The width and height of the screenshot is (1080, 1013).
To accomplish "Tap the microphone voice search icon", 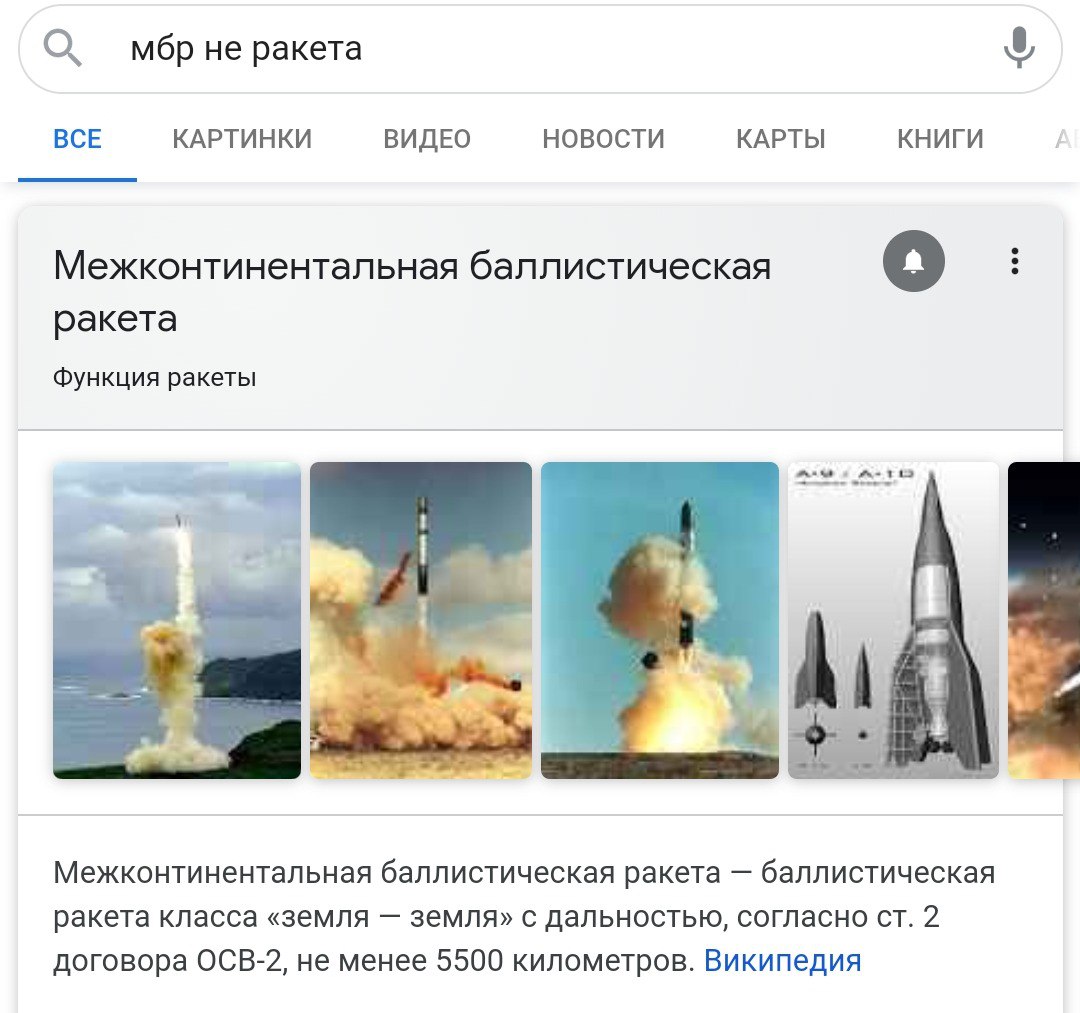I will [x=1019, y=48].
